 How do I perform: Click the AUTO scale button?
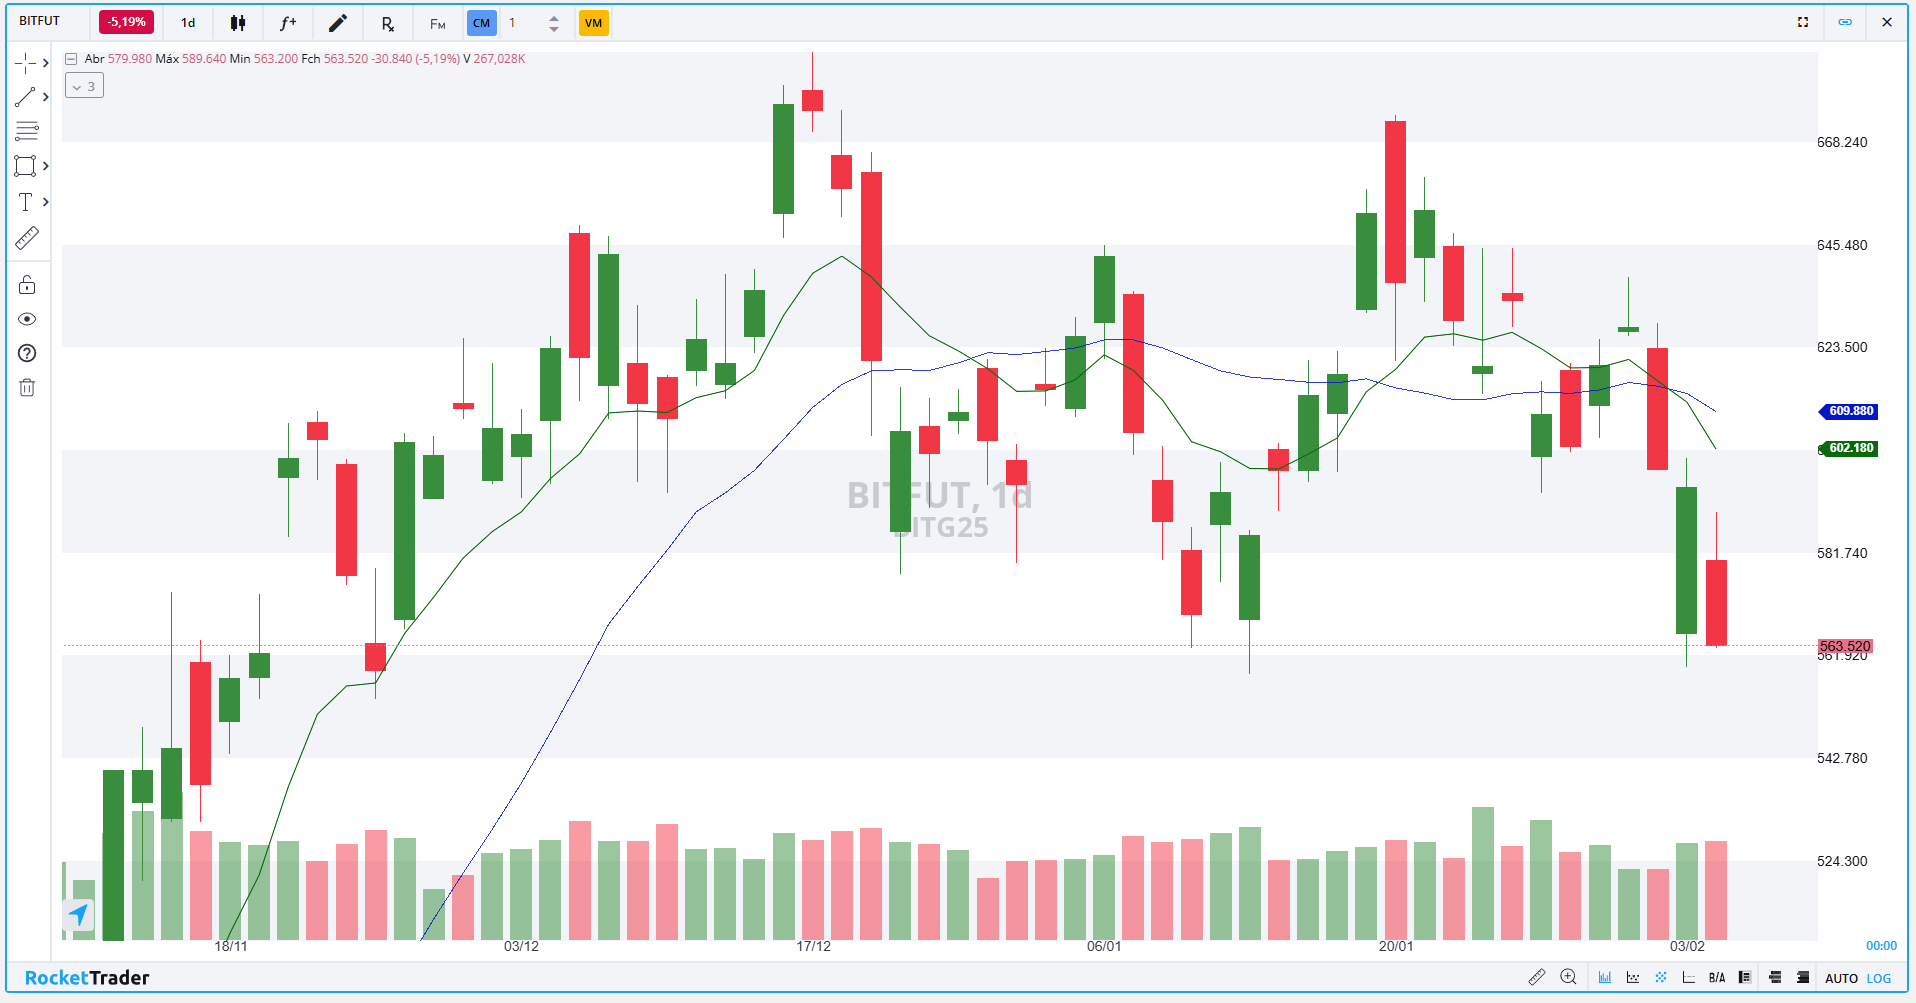click(1841, 978)
